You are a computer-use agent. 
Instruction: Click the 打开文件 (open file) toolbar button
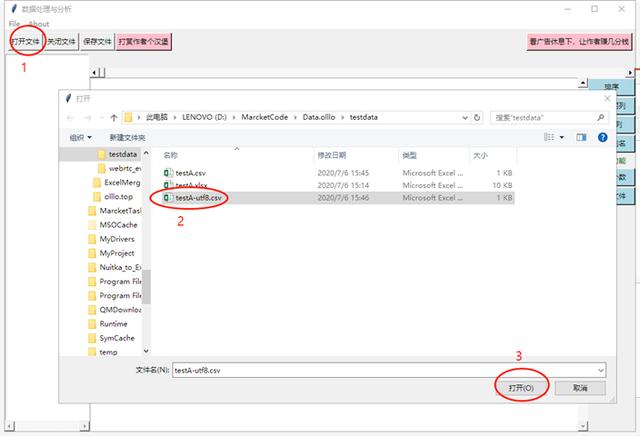click(25, 42)
